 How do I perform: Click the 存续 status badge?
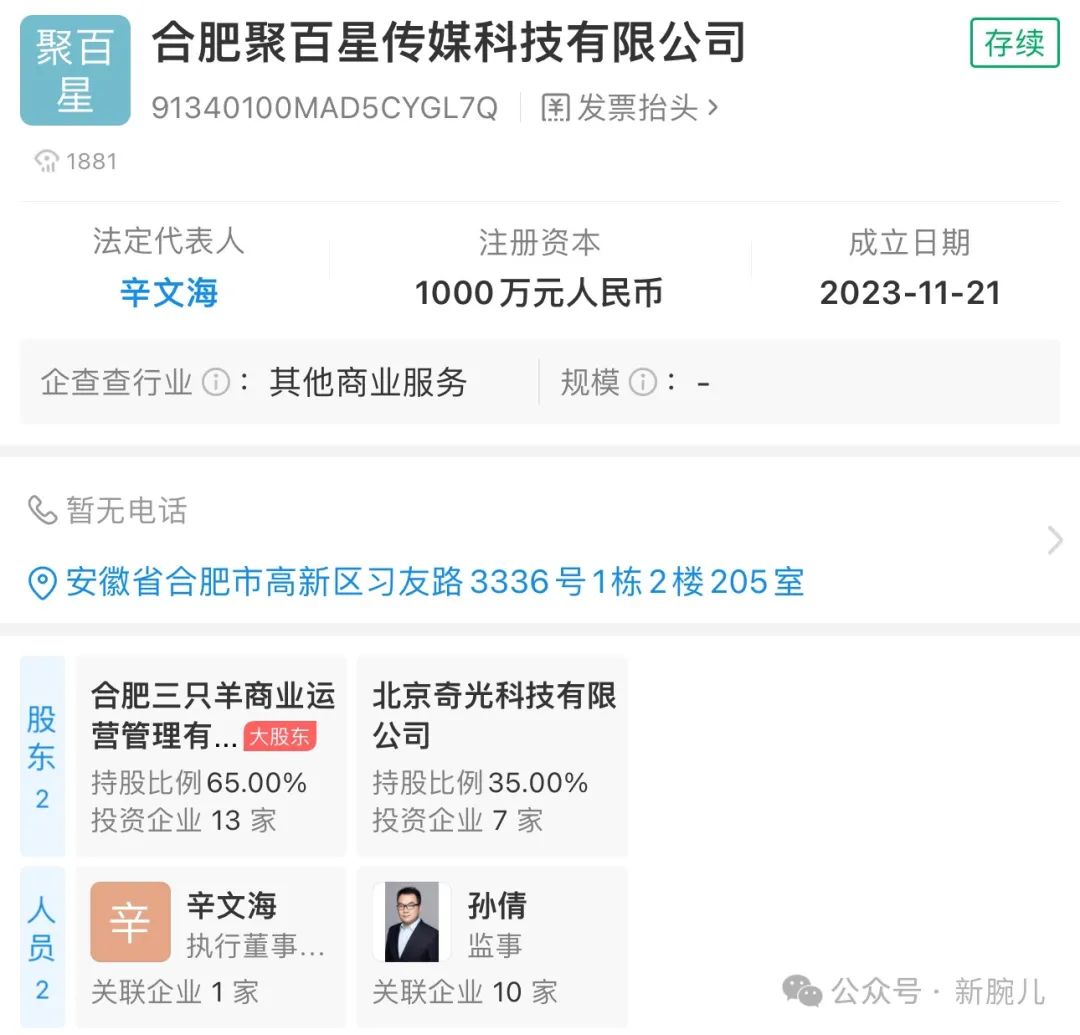coord(1014,43)
